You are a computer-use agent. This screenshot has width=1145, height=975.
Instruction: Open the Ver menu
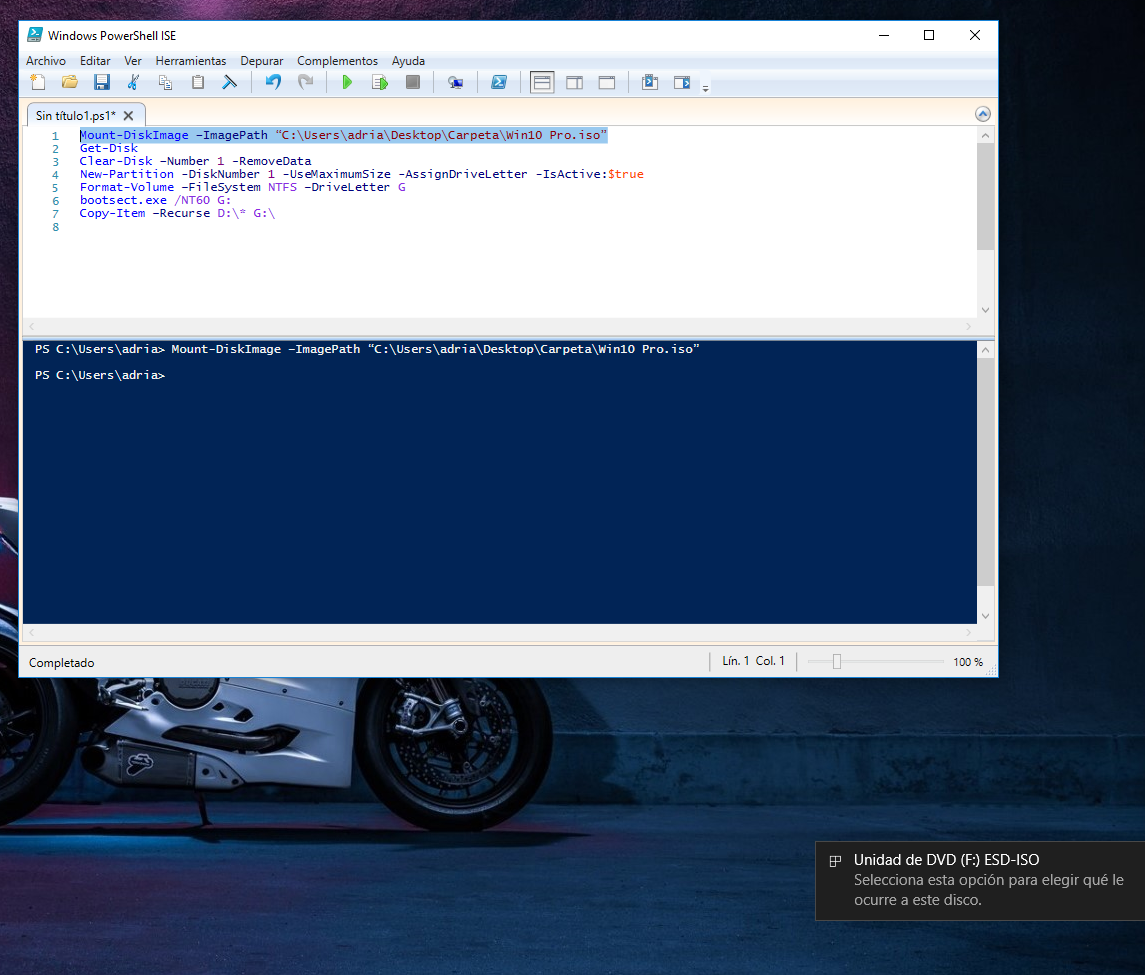click(133, 61)
